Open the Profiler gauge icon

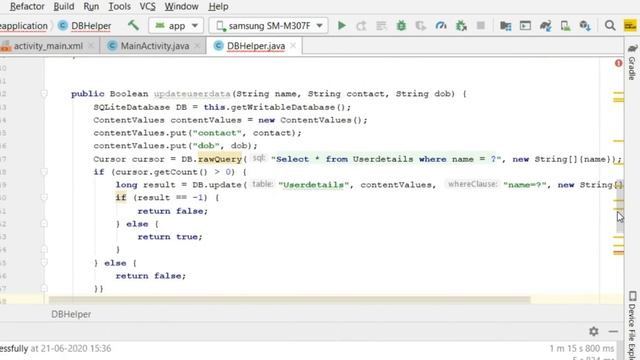[x=441, y=26]
